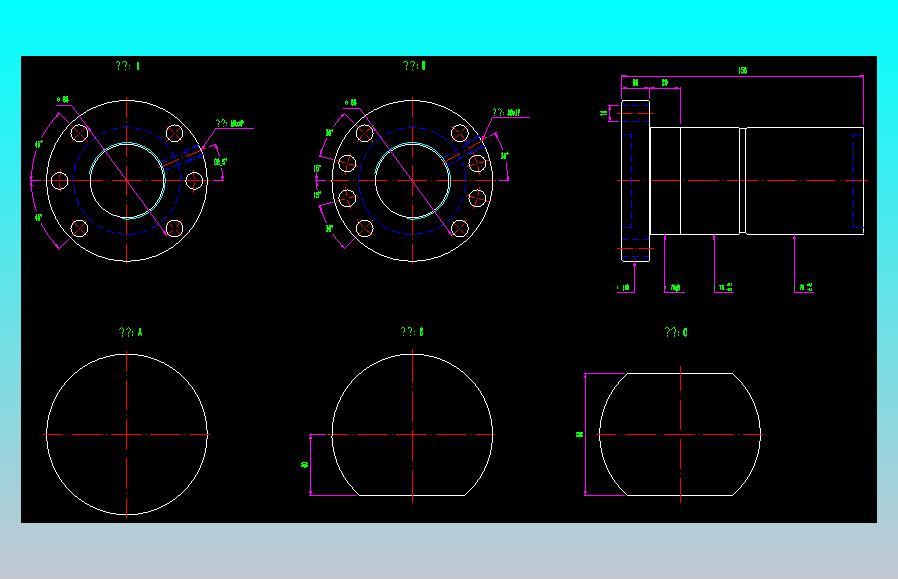Select the narrow groove on the shaft side view
Screen dimensions: 898x579
pos(742,180)
